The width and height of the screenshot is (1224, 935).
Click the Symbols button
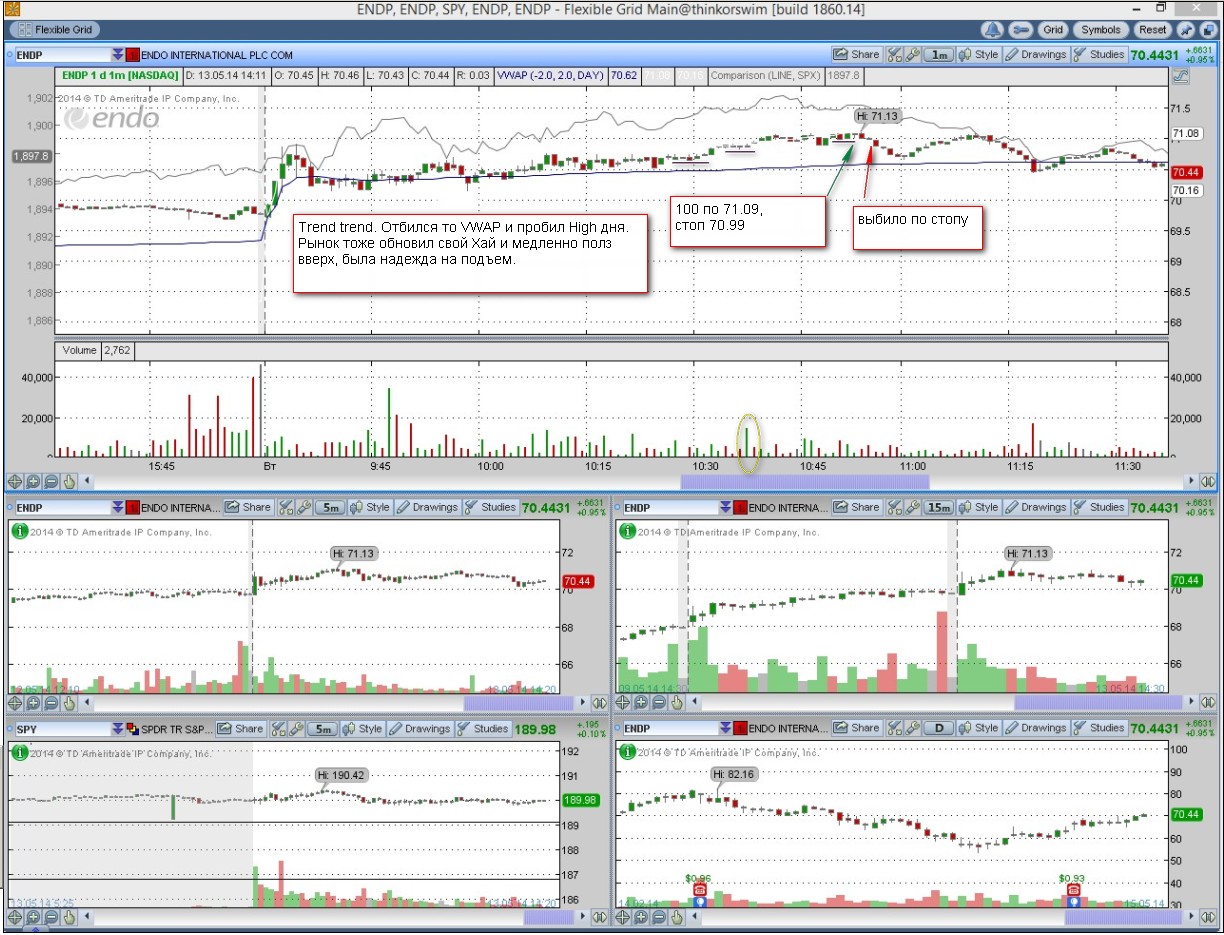point(1101,30)
